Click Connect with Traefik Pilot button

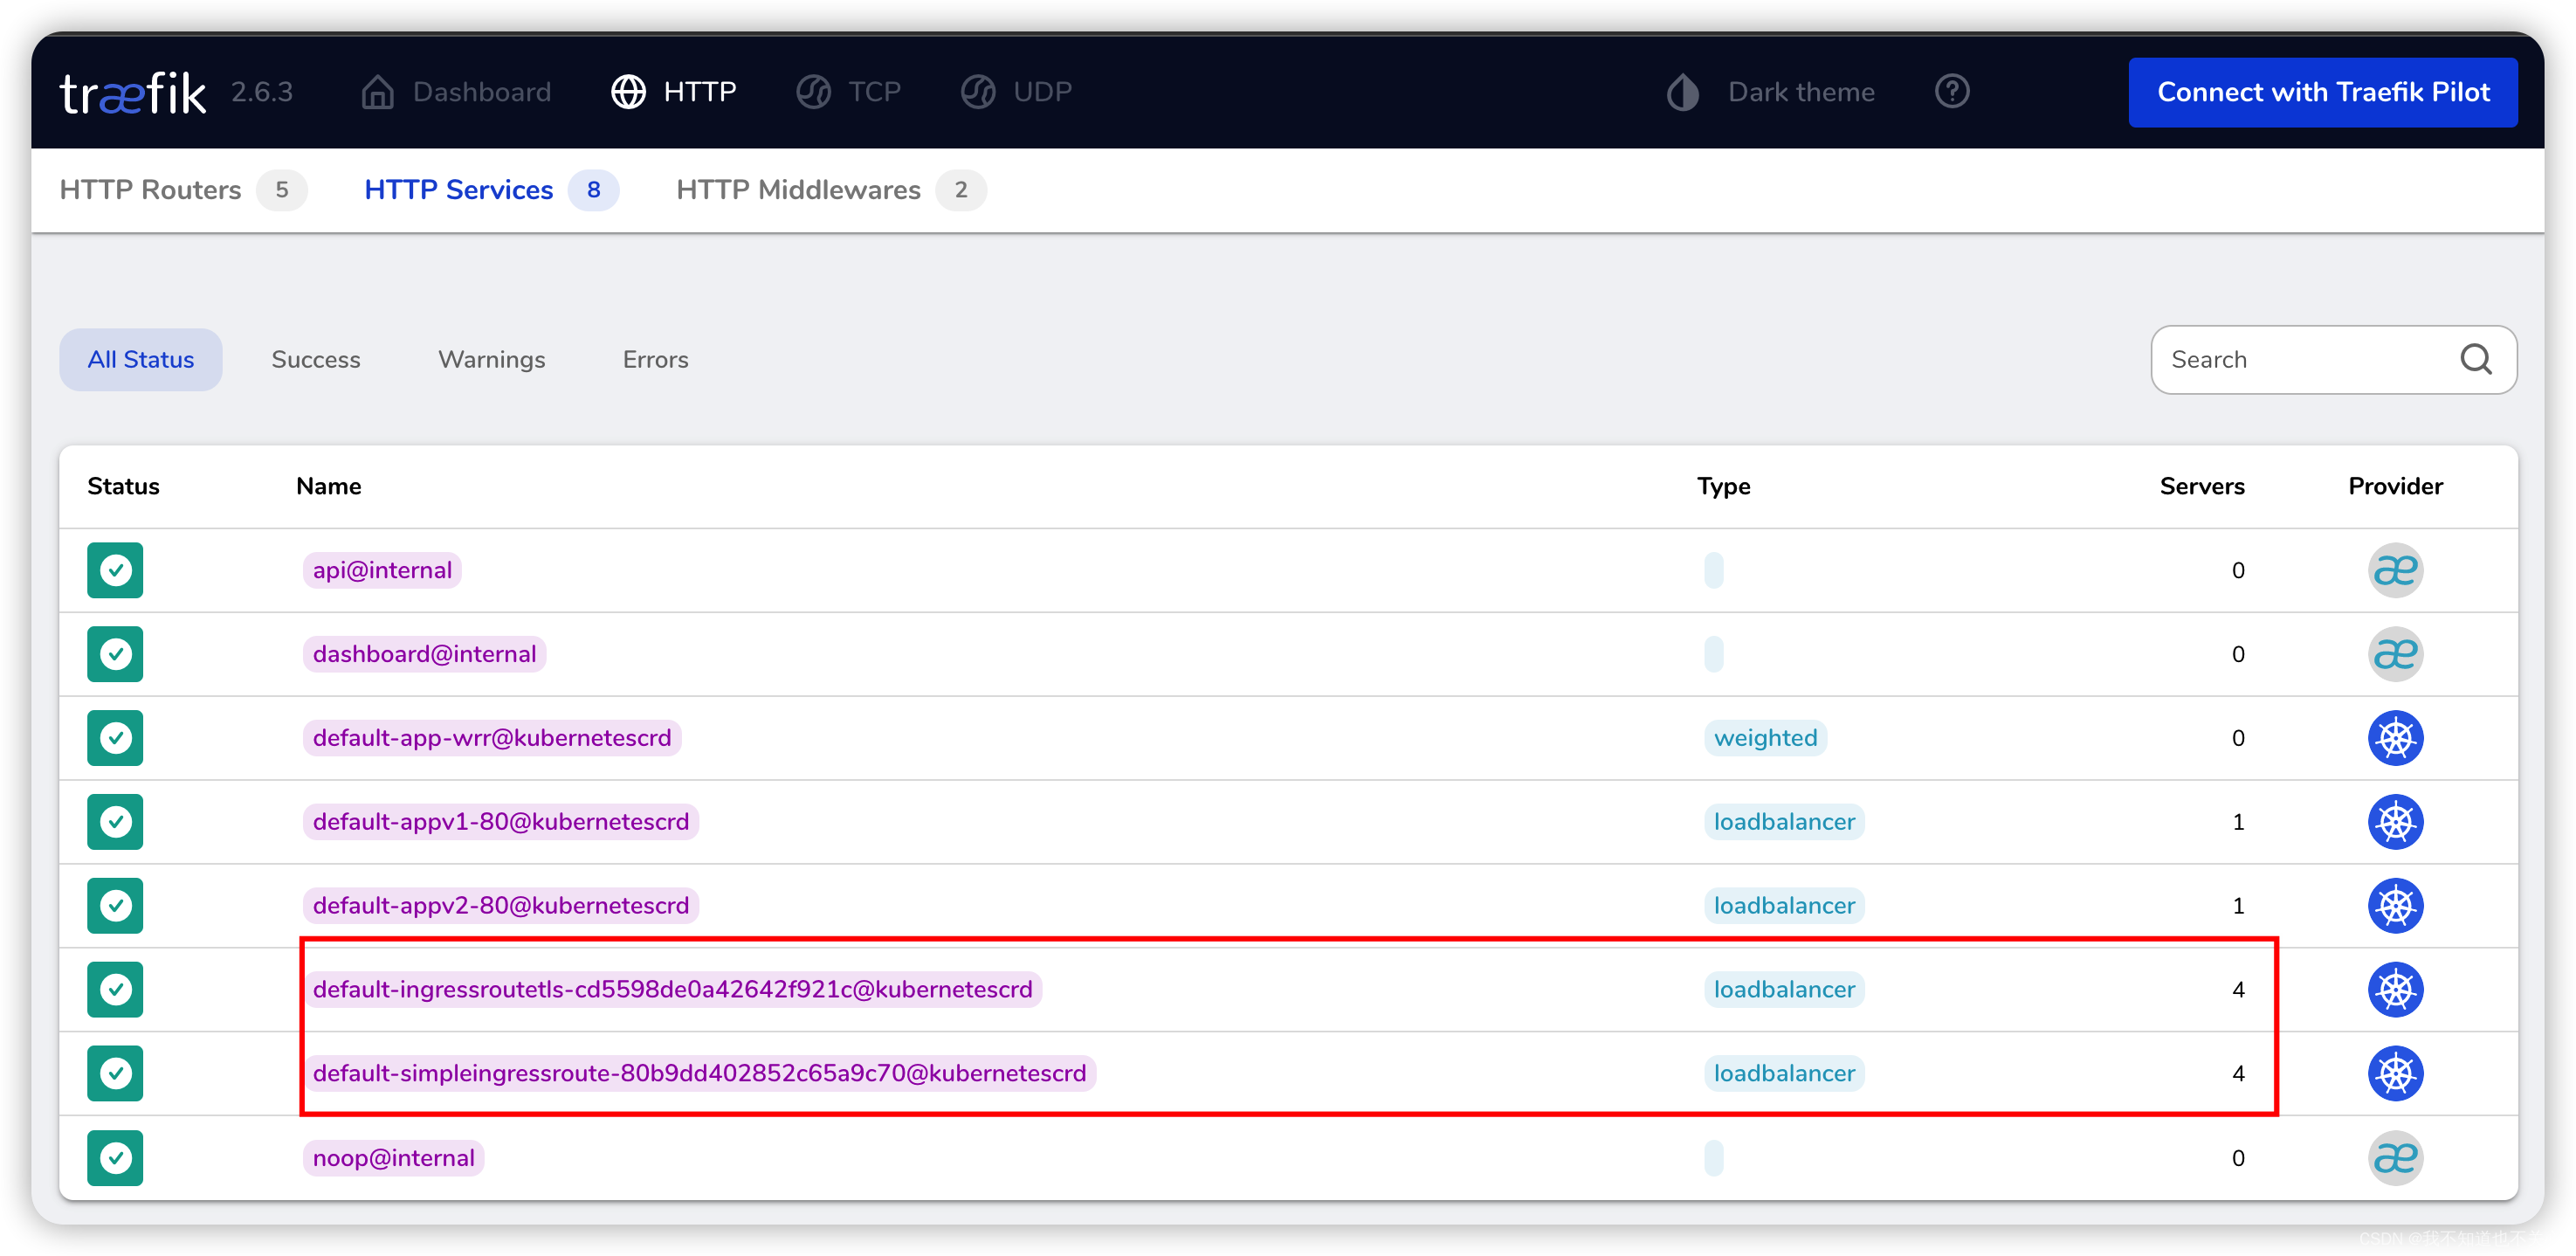(2322, 92)
